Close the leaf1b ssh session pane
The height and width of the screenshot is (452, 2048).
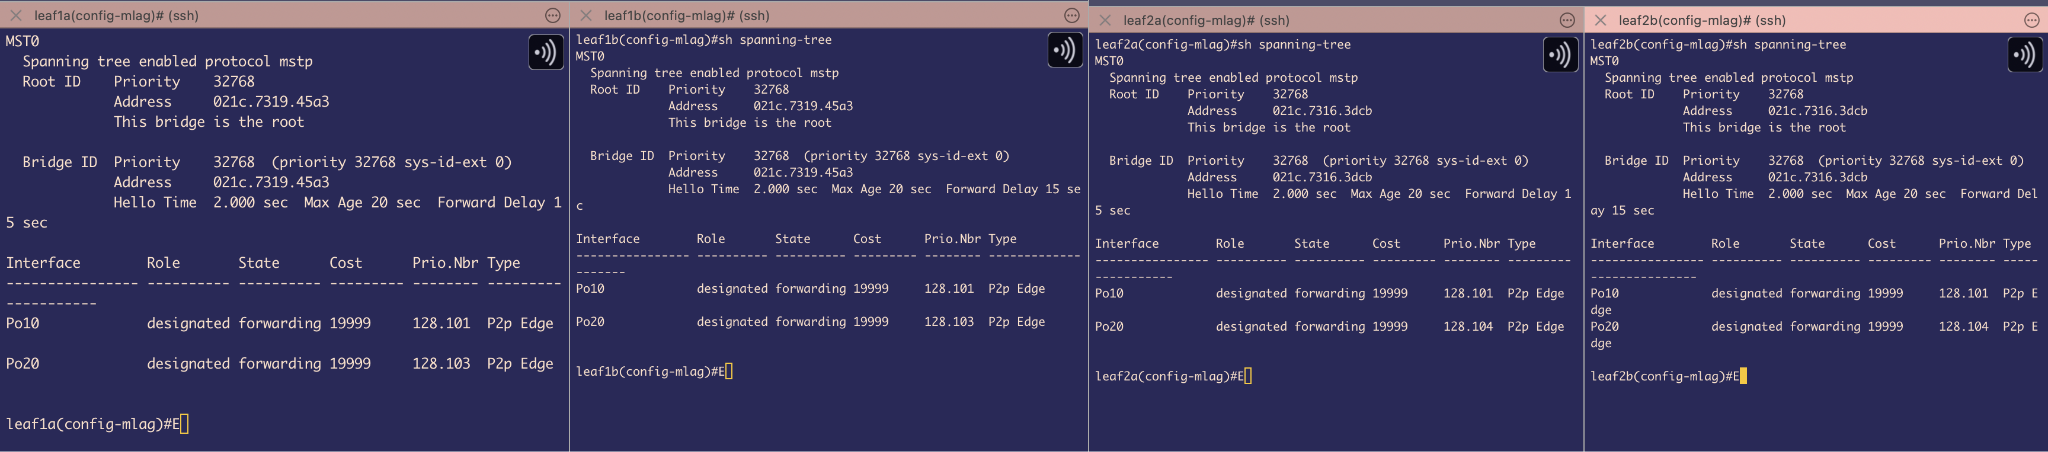click(x=586, y=16)
